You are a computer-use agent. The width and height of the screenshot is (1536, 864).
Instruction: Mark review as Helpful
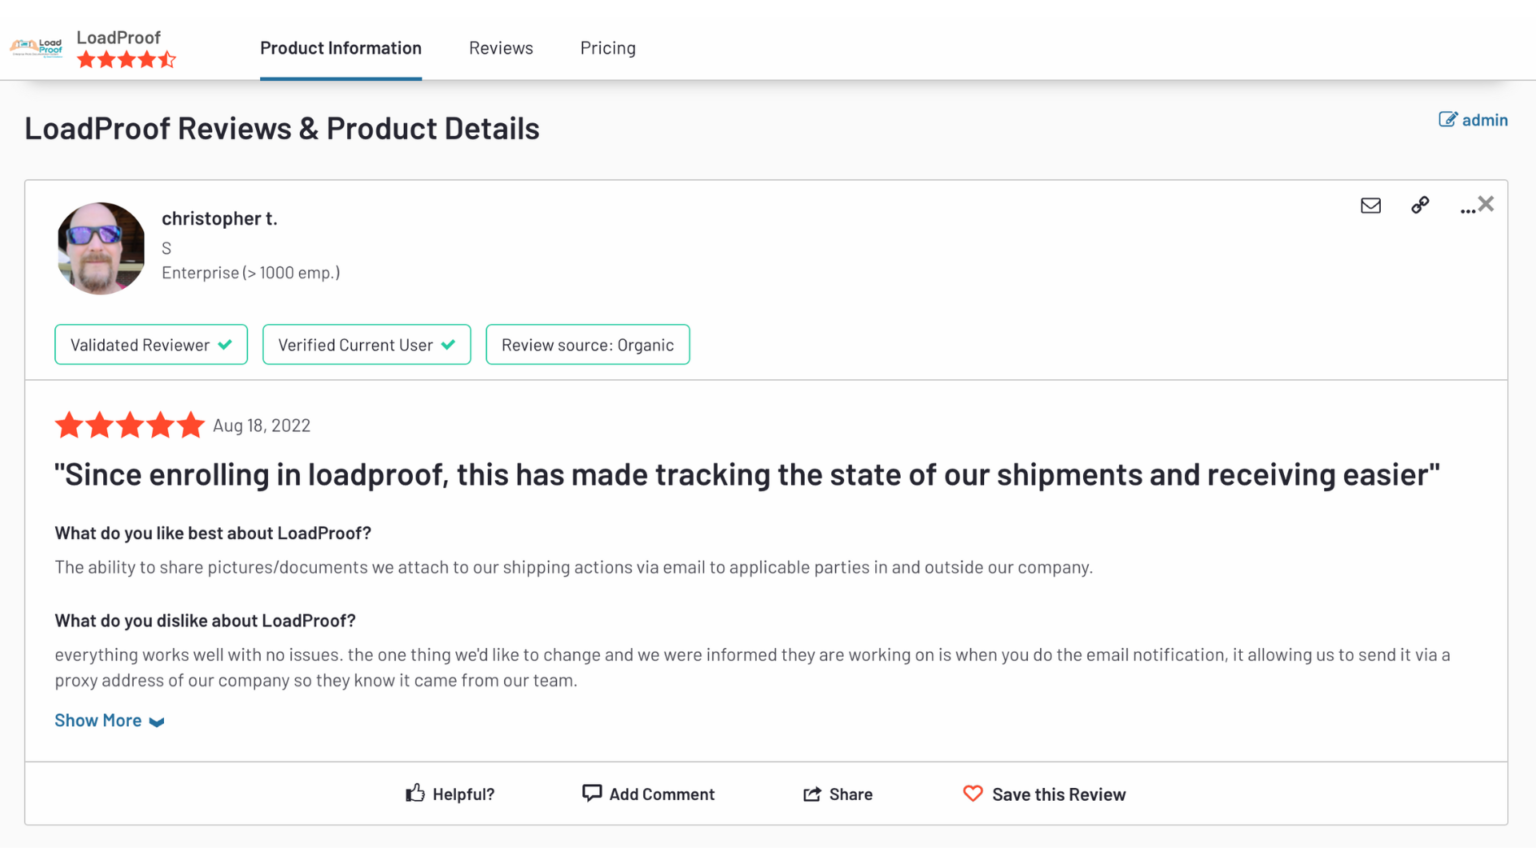pos(450,794)
